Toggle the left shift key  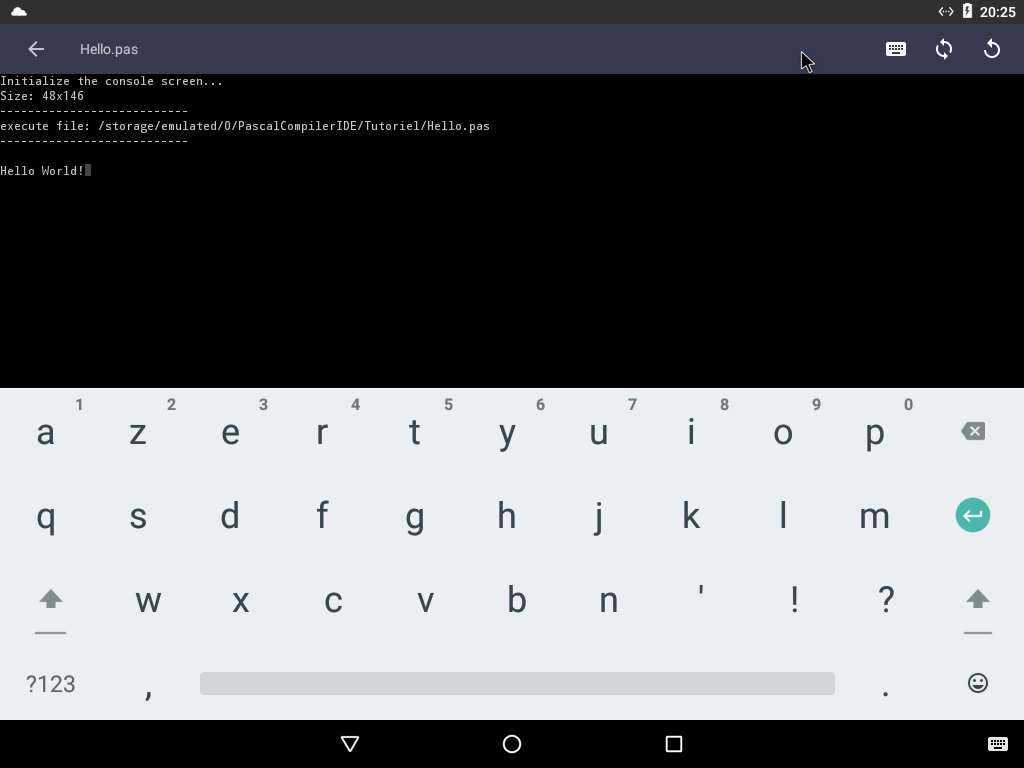50,601
